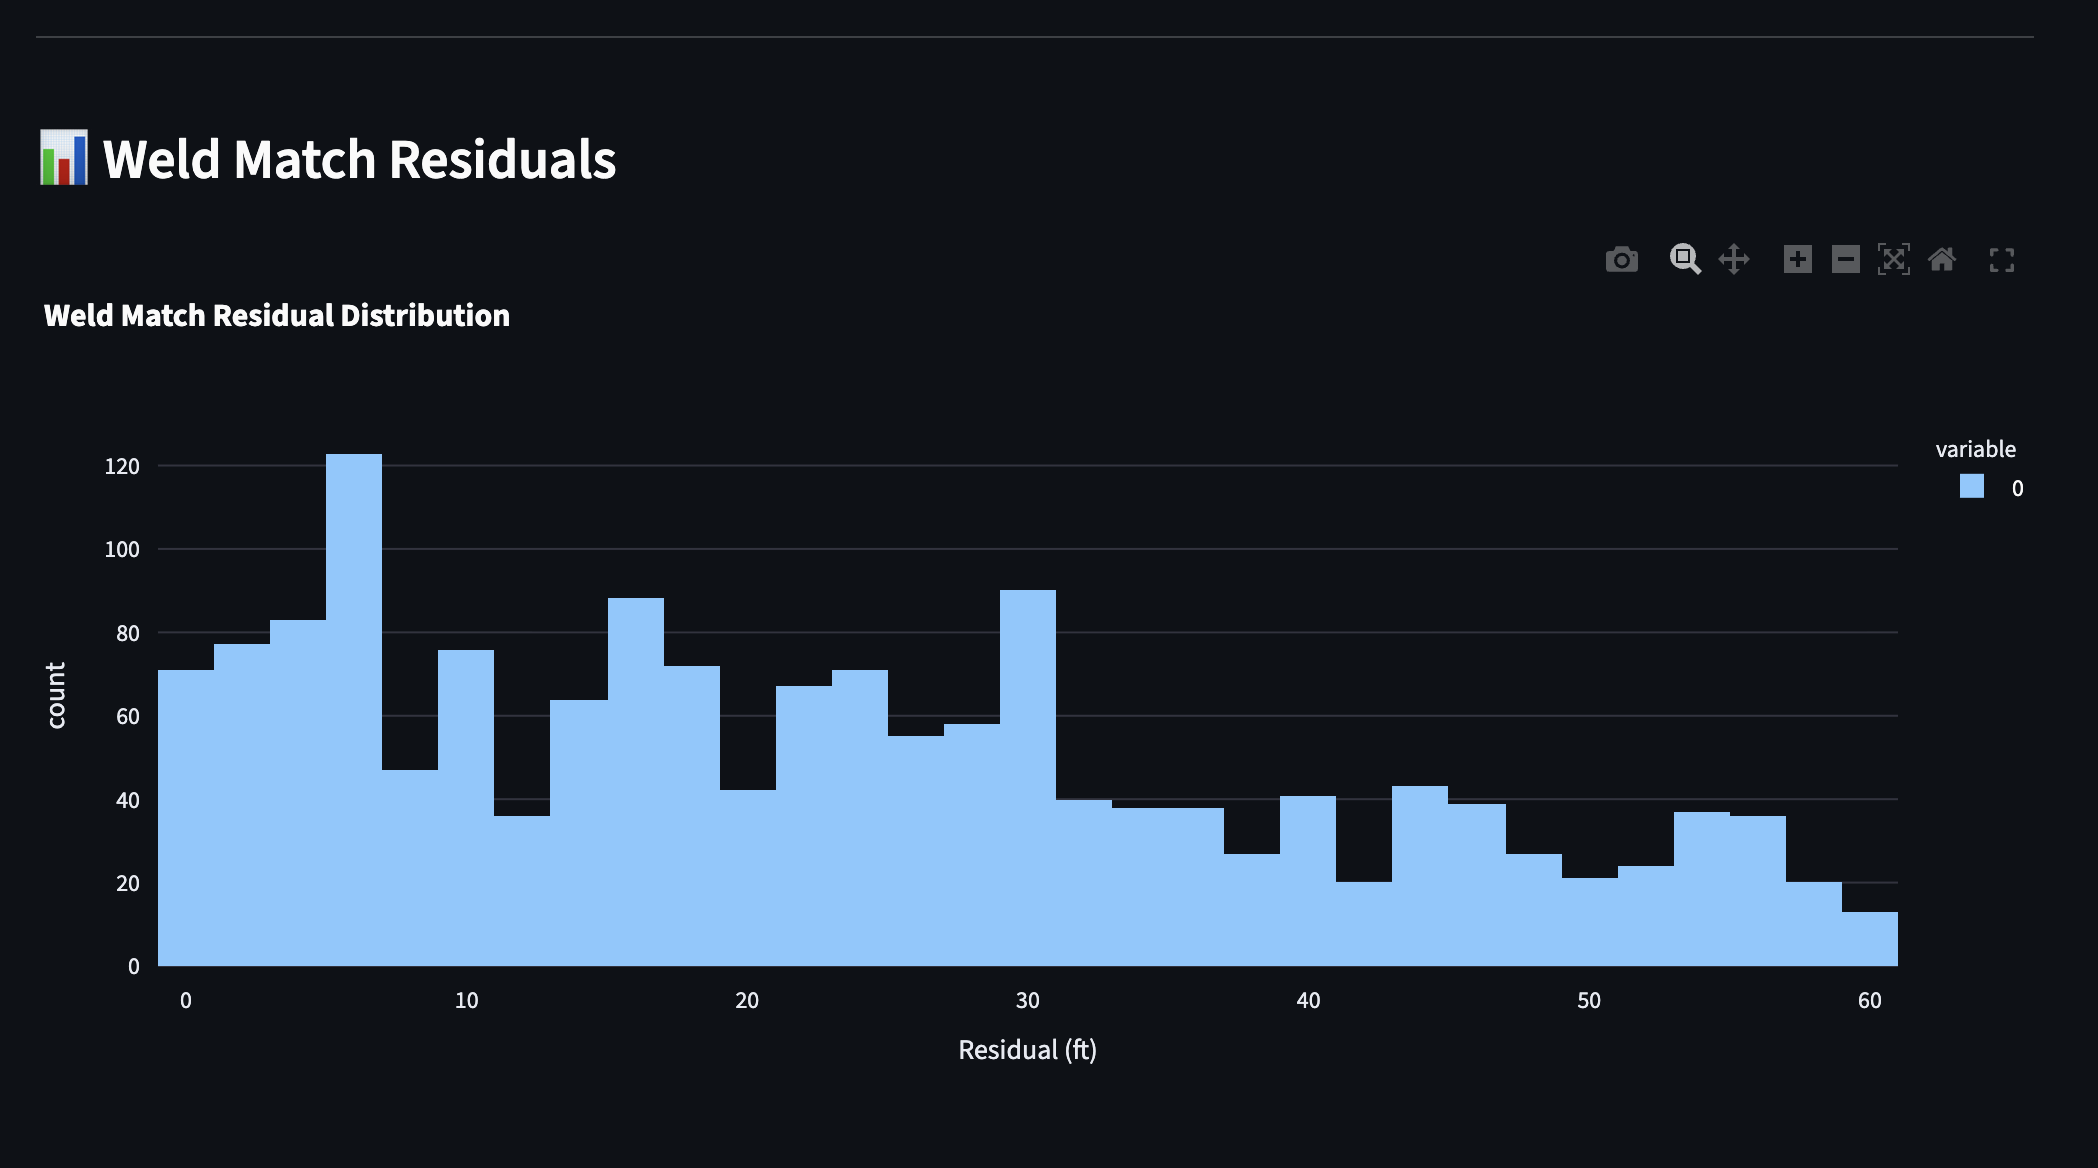This screenshot has height=1168, width=2098.
Task: Click the 'count' y-axis label
Action: click(x=56, y=695)
